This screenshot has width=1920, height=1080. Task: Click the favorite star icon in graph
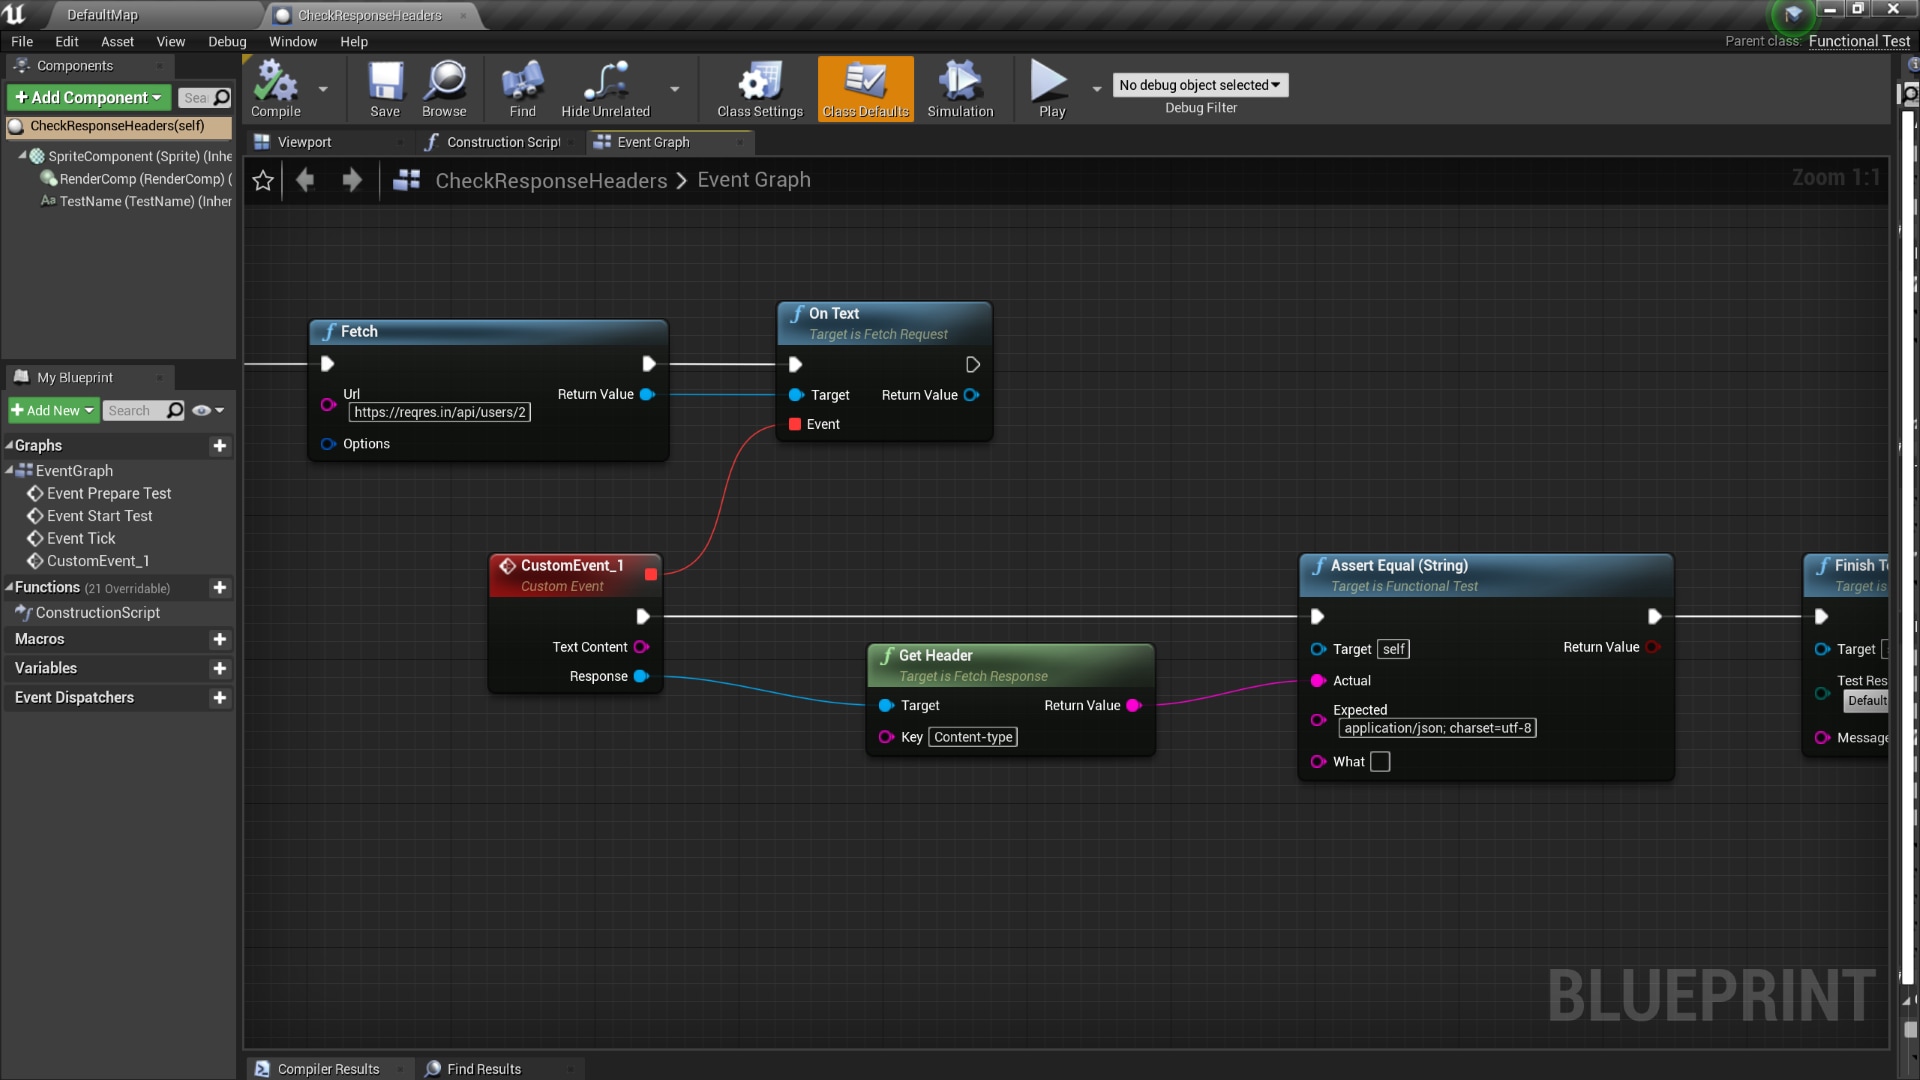[263, 180]
